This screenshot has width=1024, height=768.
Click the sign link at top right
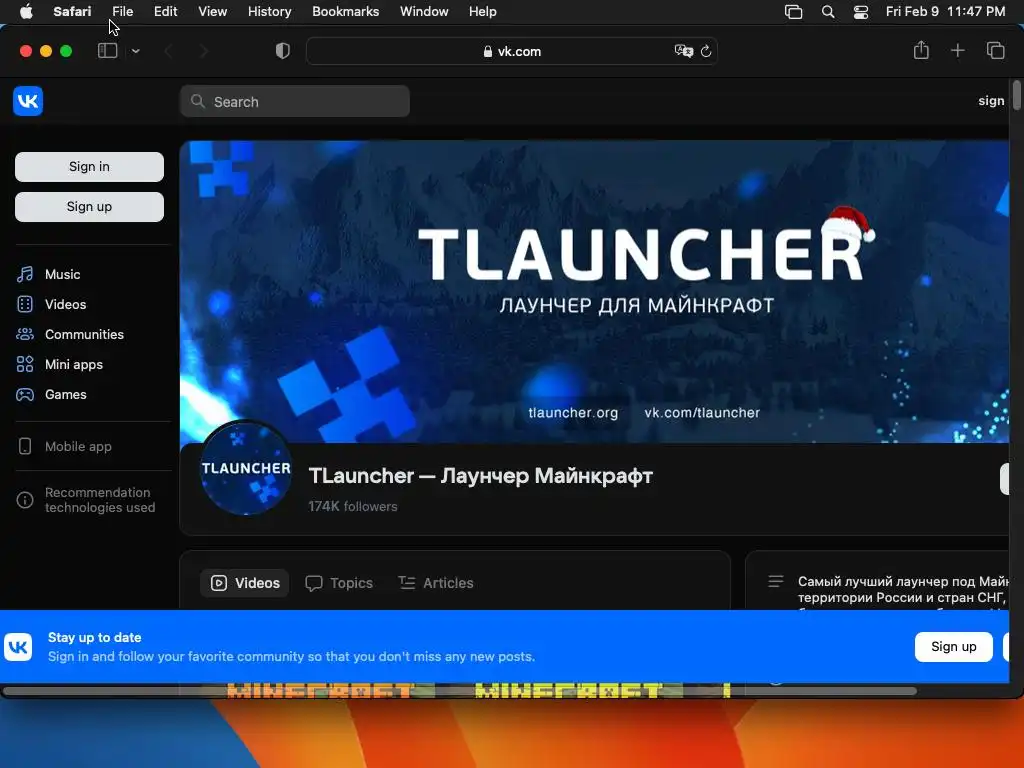[991, 101]
